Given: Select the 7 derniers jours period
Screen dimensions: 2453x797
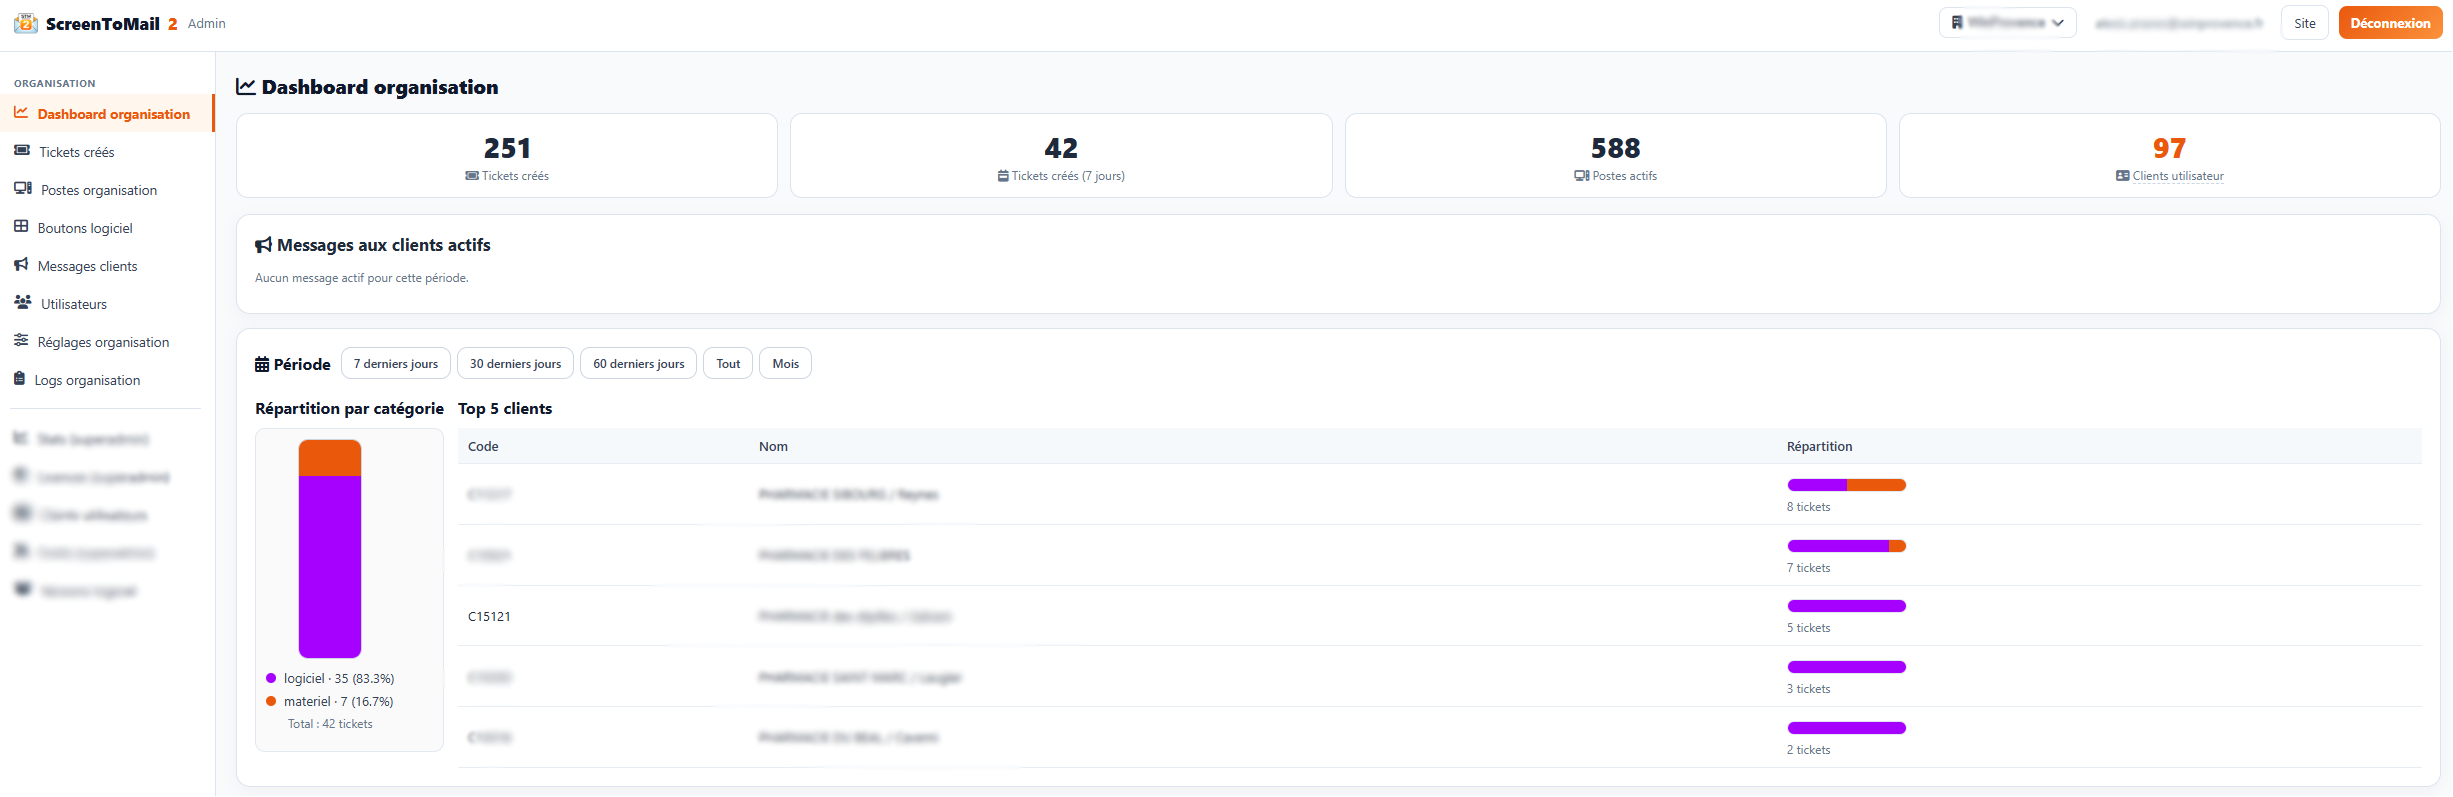Looking at the screenshot, I should [x=396, y=364].
